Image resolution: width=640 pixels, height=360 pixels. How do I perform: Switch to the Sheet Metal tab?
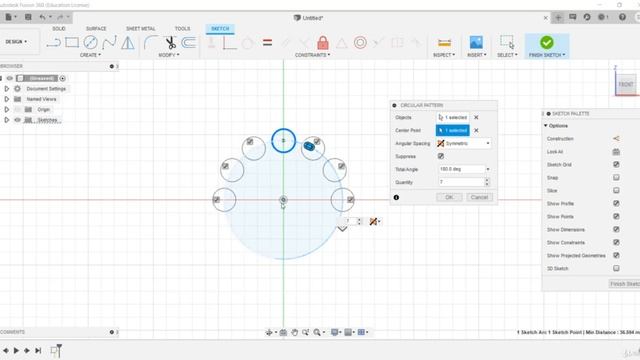coord(140,29)
